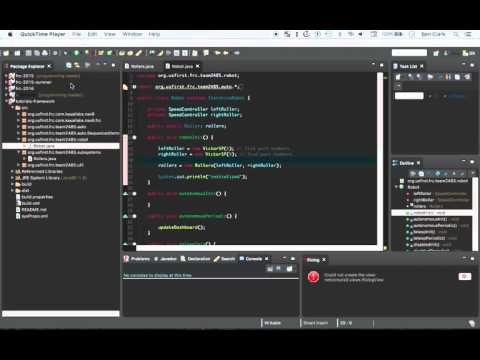Screen dimensions: 480x360
Task: Click Writable in the status bar
Action: [272, 323]
